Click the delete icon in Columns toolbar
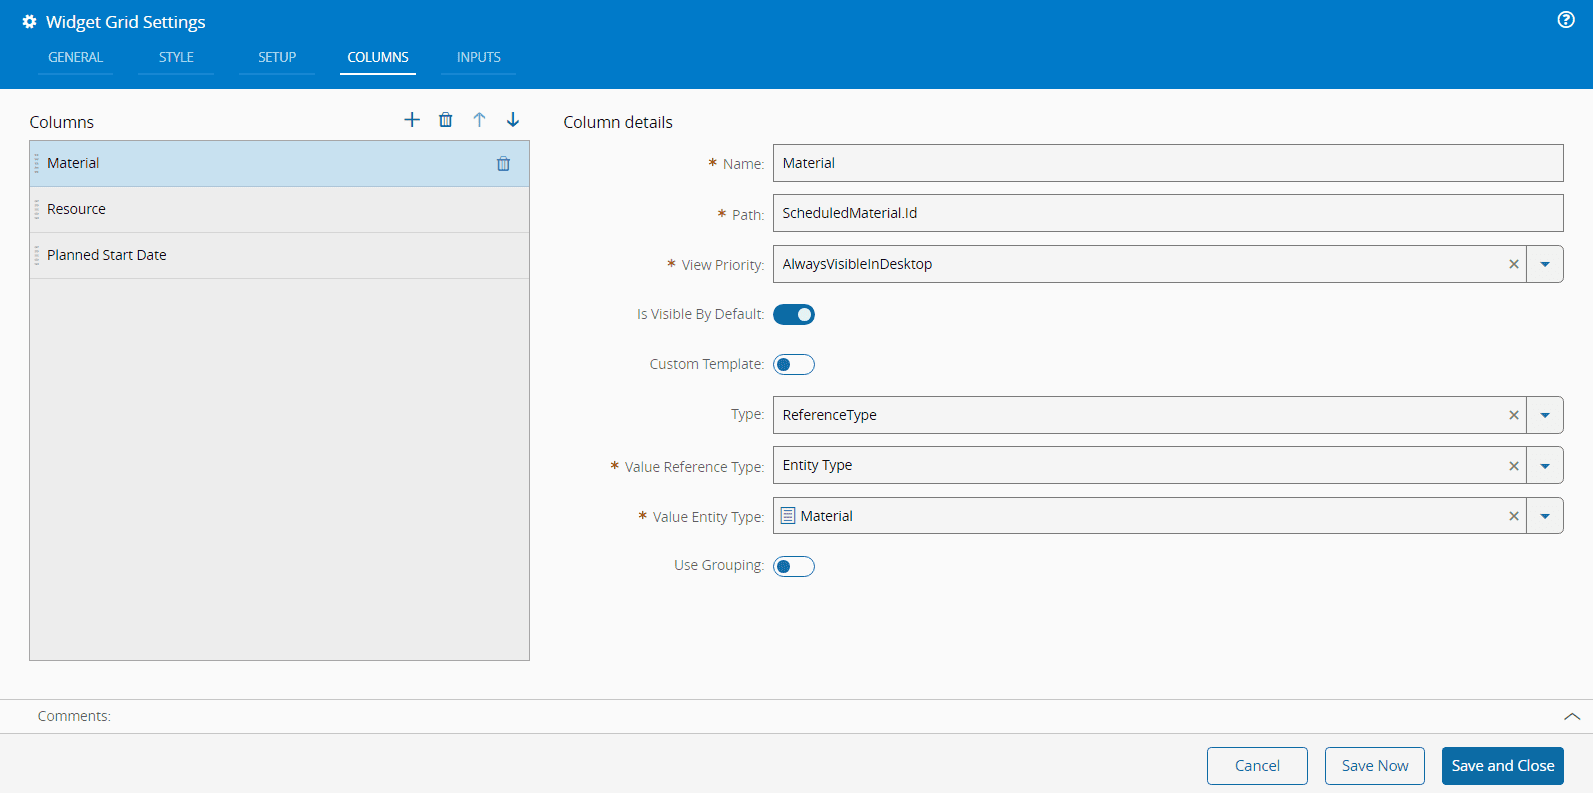 446,120
